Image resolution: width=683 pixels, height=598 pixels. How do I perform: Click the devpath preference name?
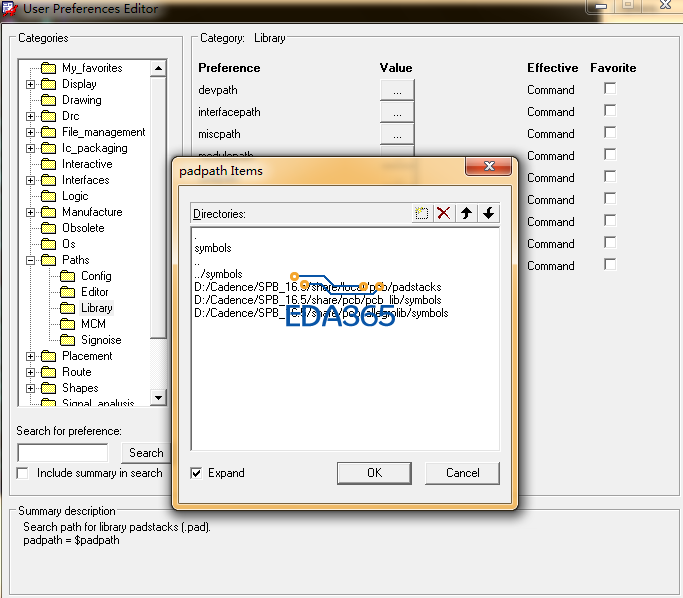tap(218, 90)
